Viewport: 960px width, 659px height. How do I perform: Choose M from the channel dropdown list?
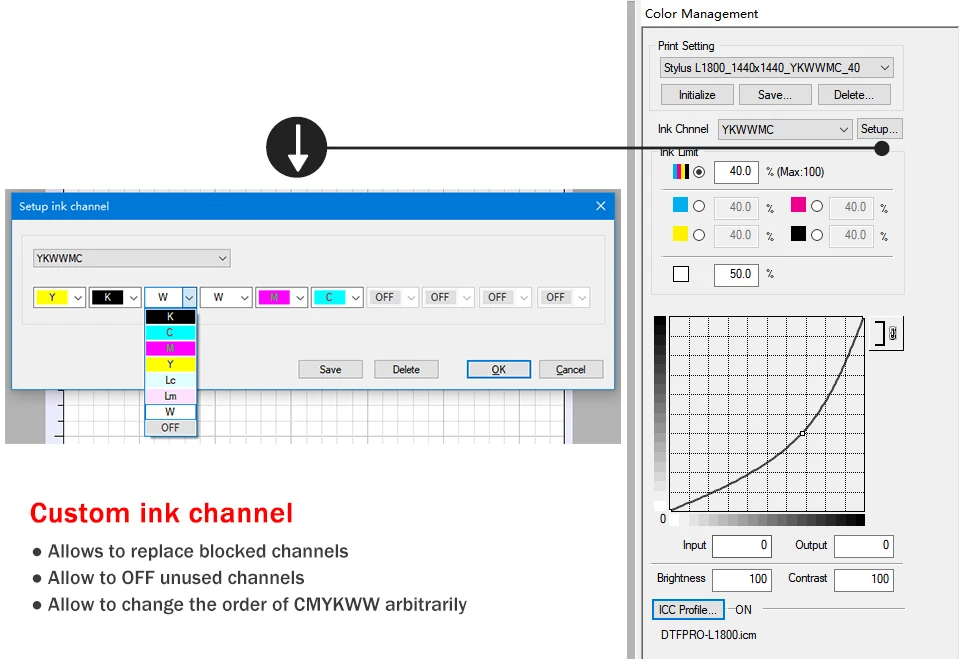pos(170,348)
